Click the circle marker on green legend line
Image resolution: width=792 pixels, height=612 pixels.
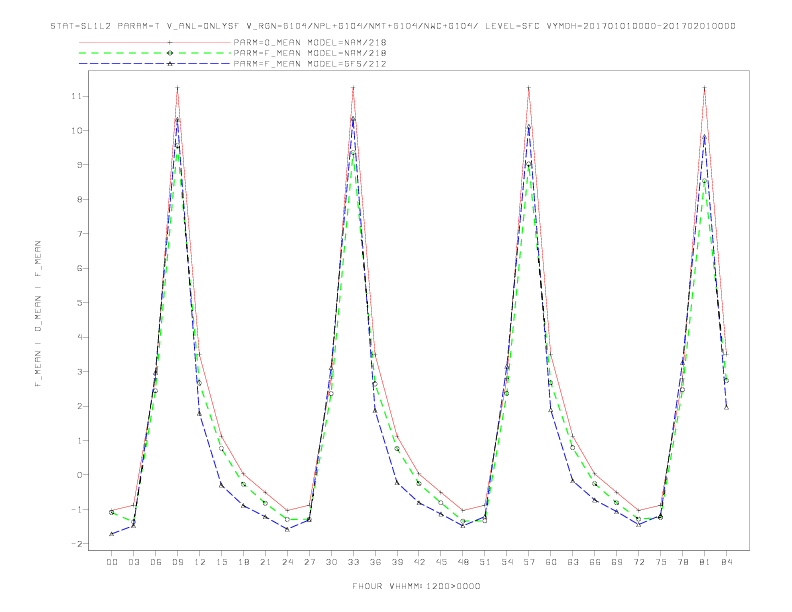click(170, 53)
